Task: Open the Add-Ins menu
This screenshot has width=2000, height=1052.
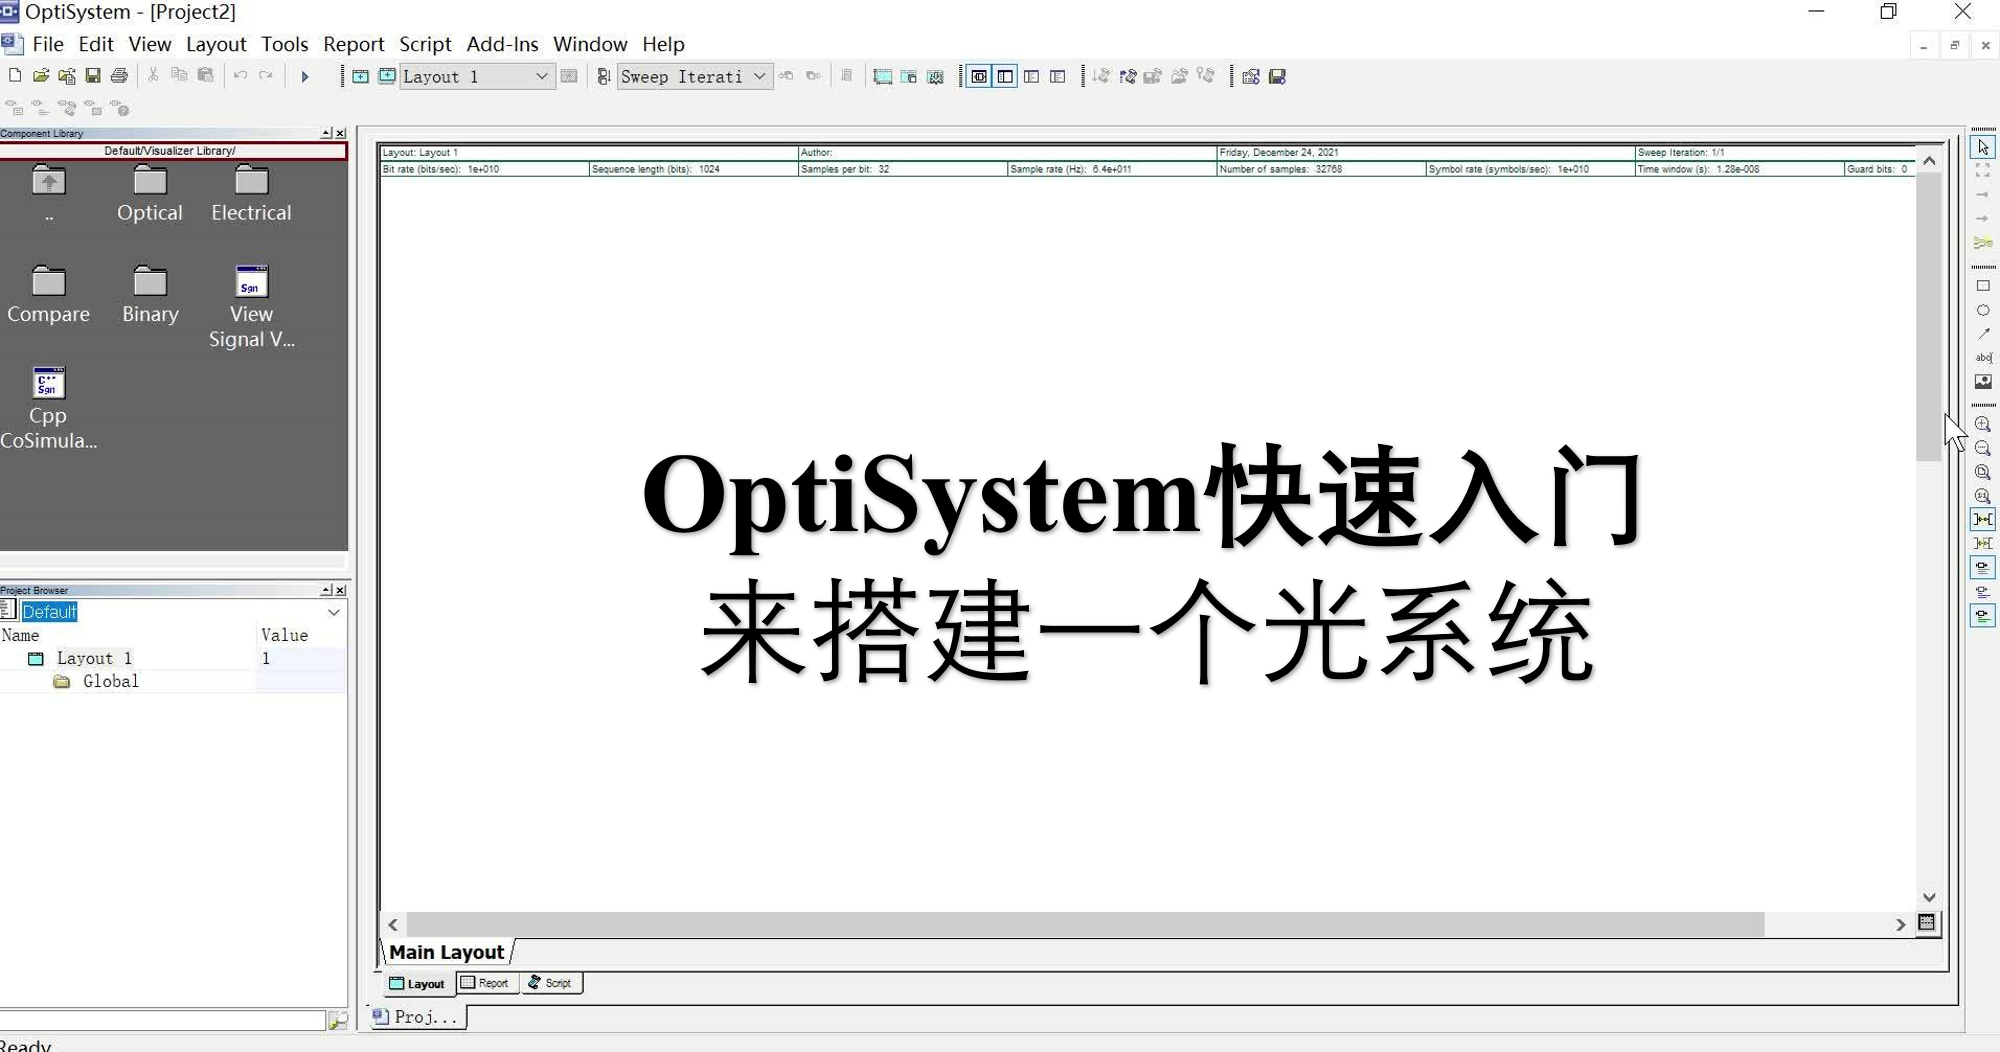Action: pos(502,44)
